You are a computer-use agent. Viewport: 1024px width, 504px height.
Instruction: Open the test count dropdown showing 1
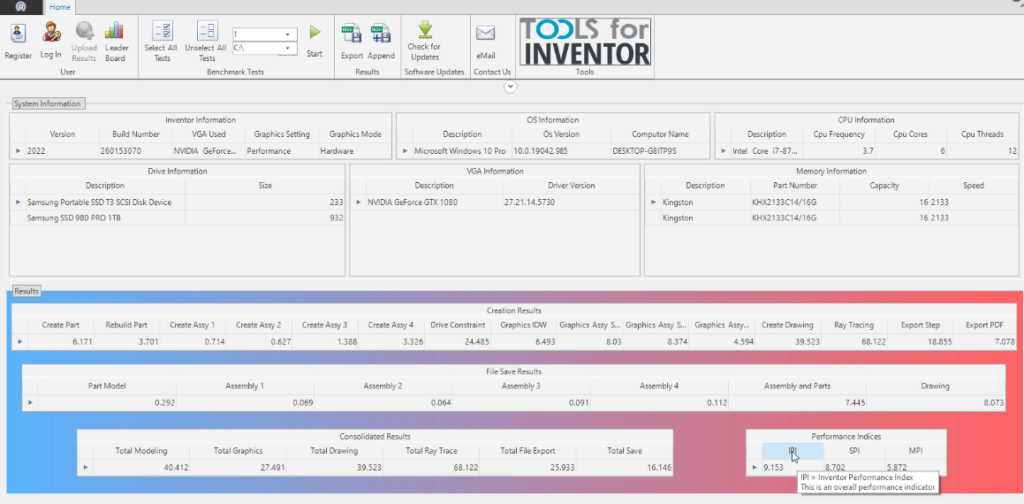point(290,34)
